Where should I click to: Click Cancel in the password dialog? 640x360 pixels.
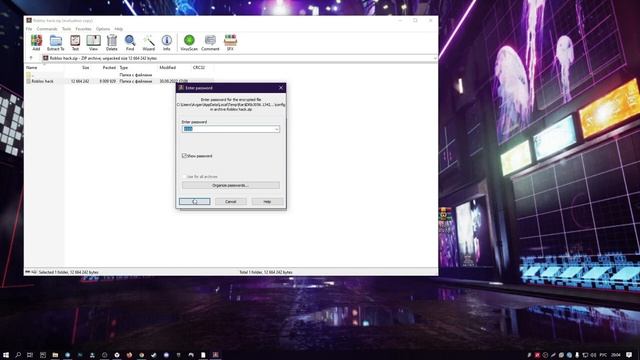231,202
